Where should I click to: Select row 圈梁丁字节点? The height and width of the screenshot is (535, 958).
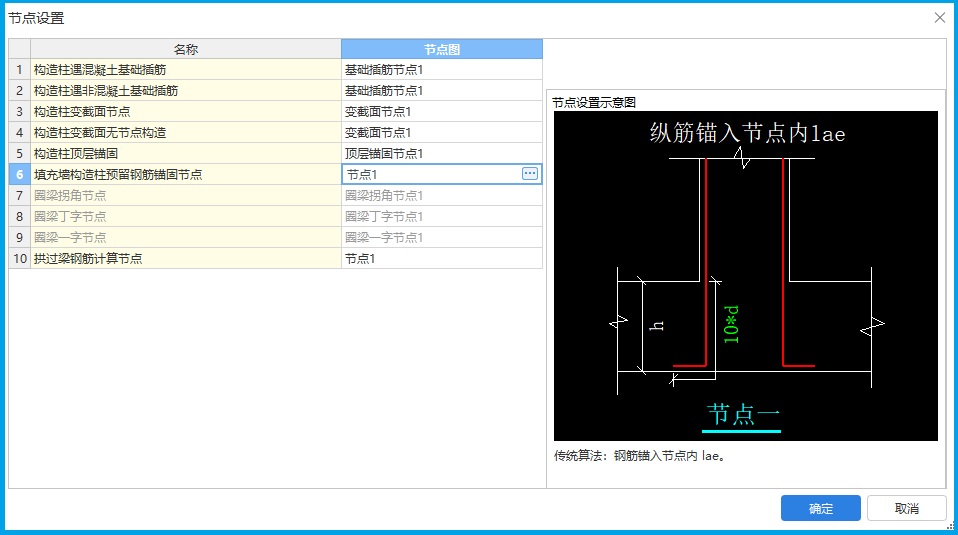[x=186, y=216]
